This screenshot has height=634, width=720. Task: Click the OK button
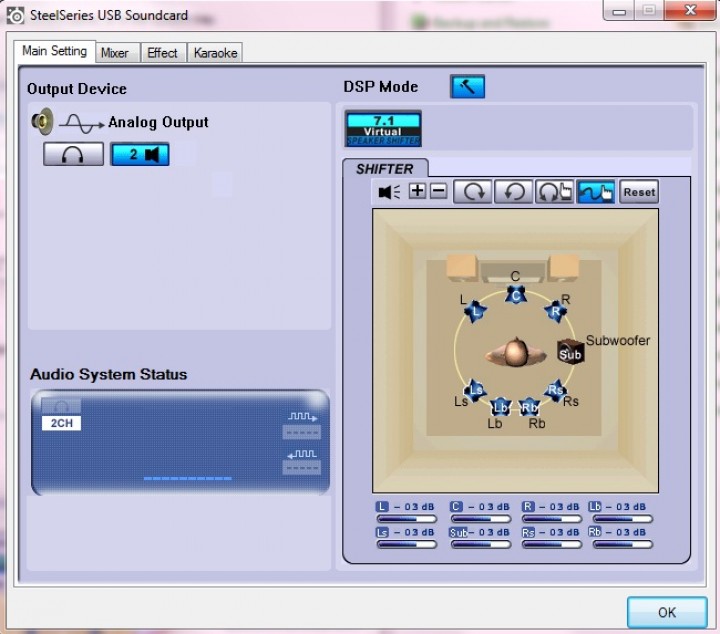[667, 612]
